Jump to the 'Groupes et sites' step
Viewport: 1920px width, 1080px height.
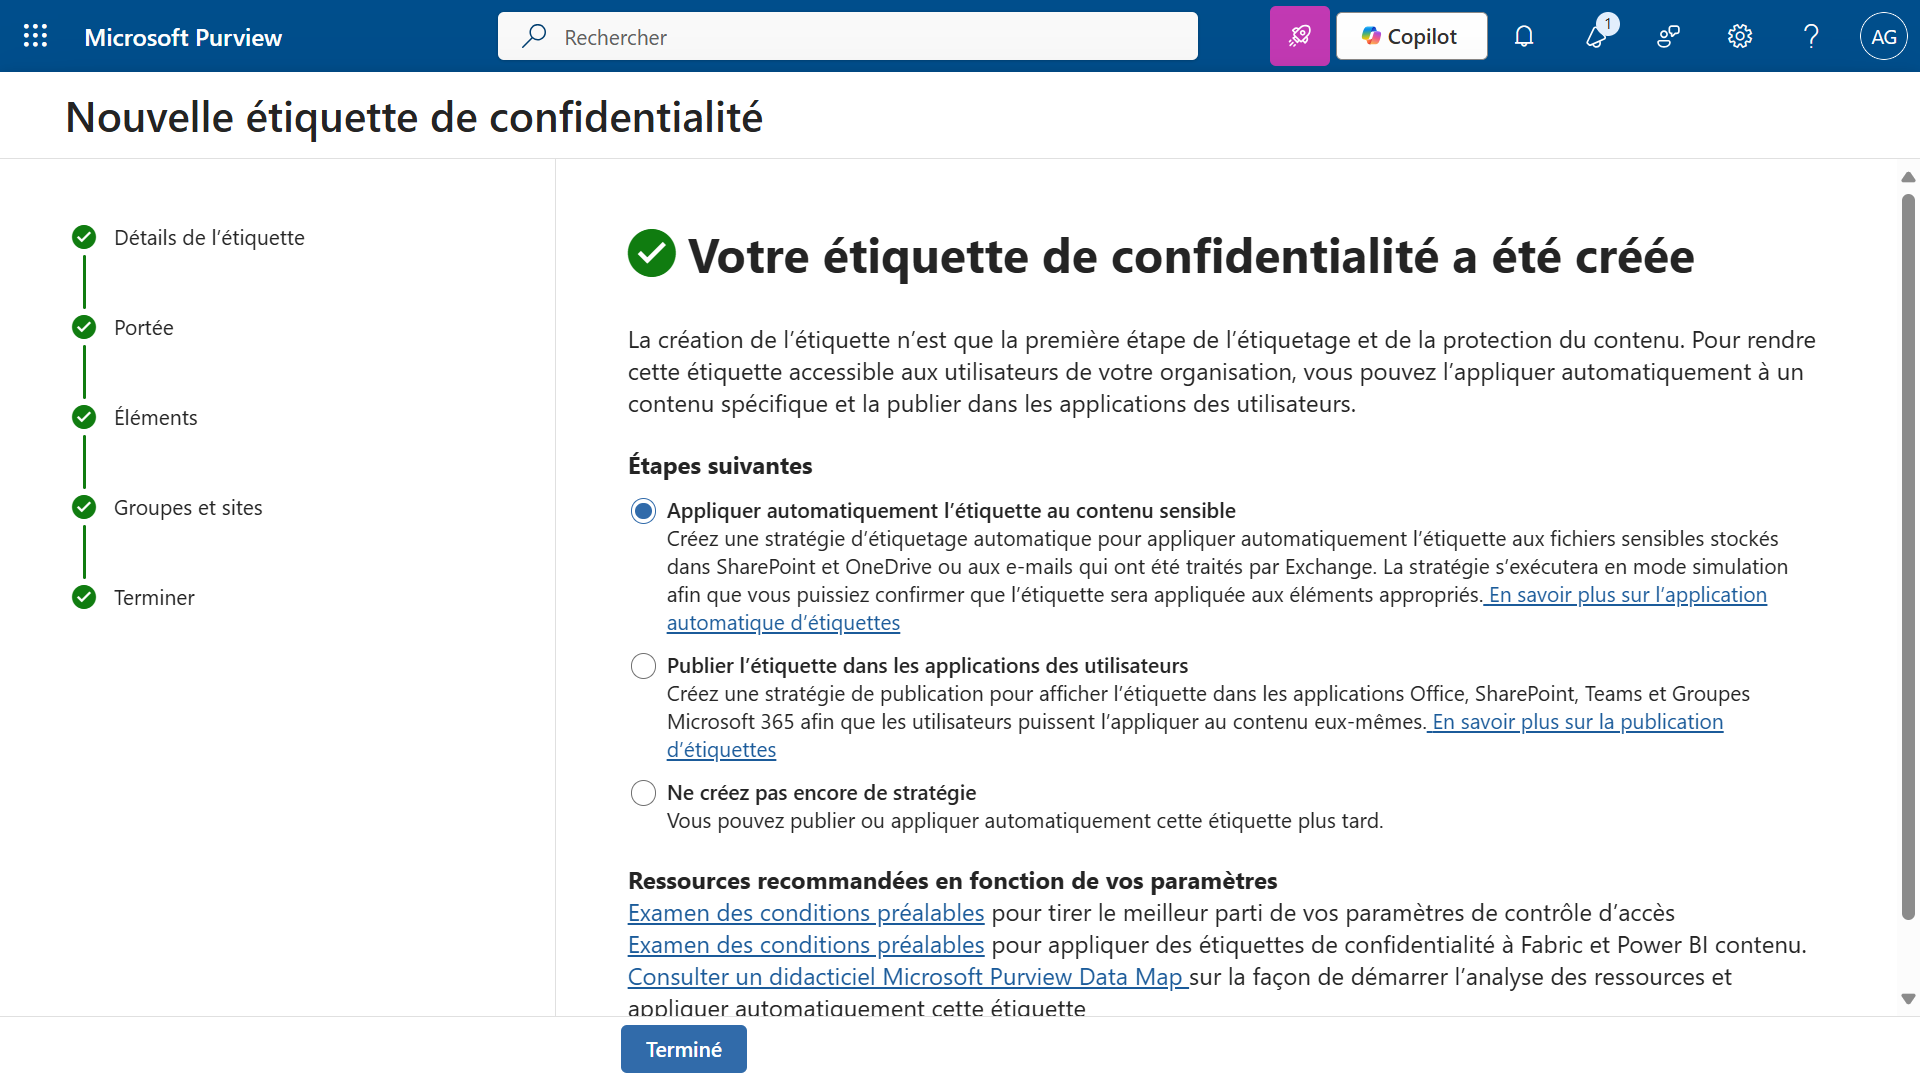click(188, 508)
